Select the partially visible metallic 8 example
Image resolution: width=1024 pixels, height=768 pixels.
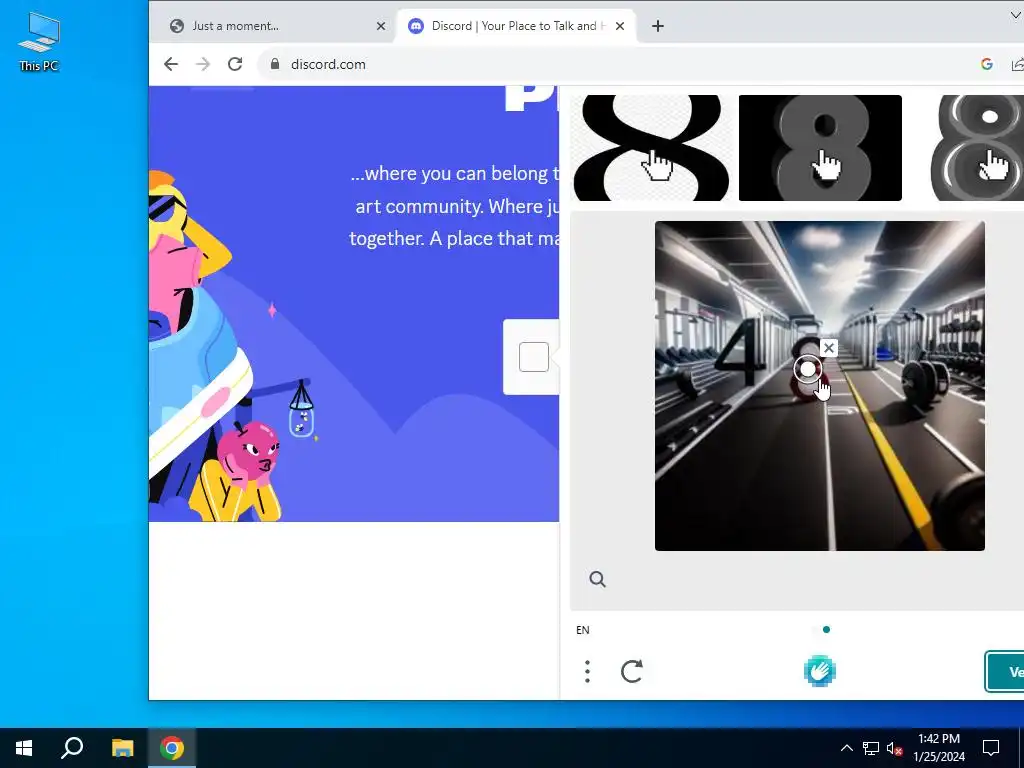click(x=976, y=148)
